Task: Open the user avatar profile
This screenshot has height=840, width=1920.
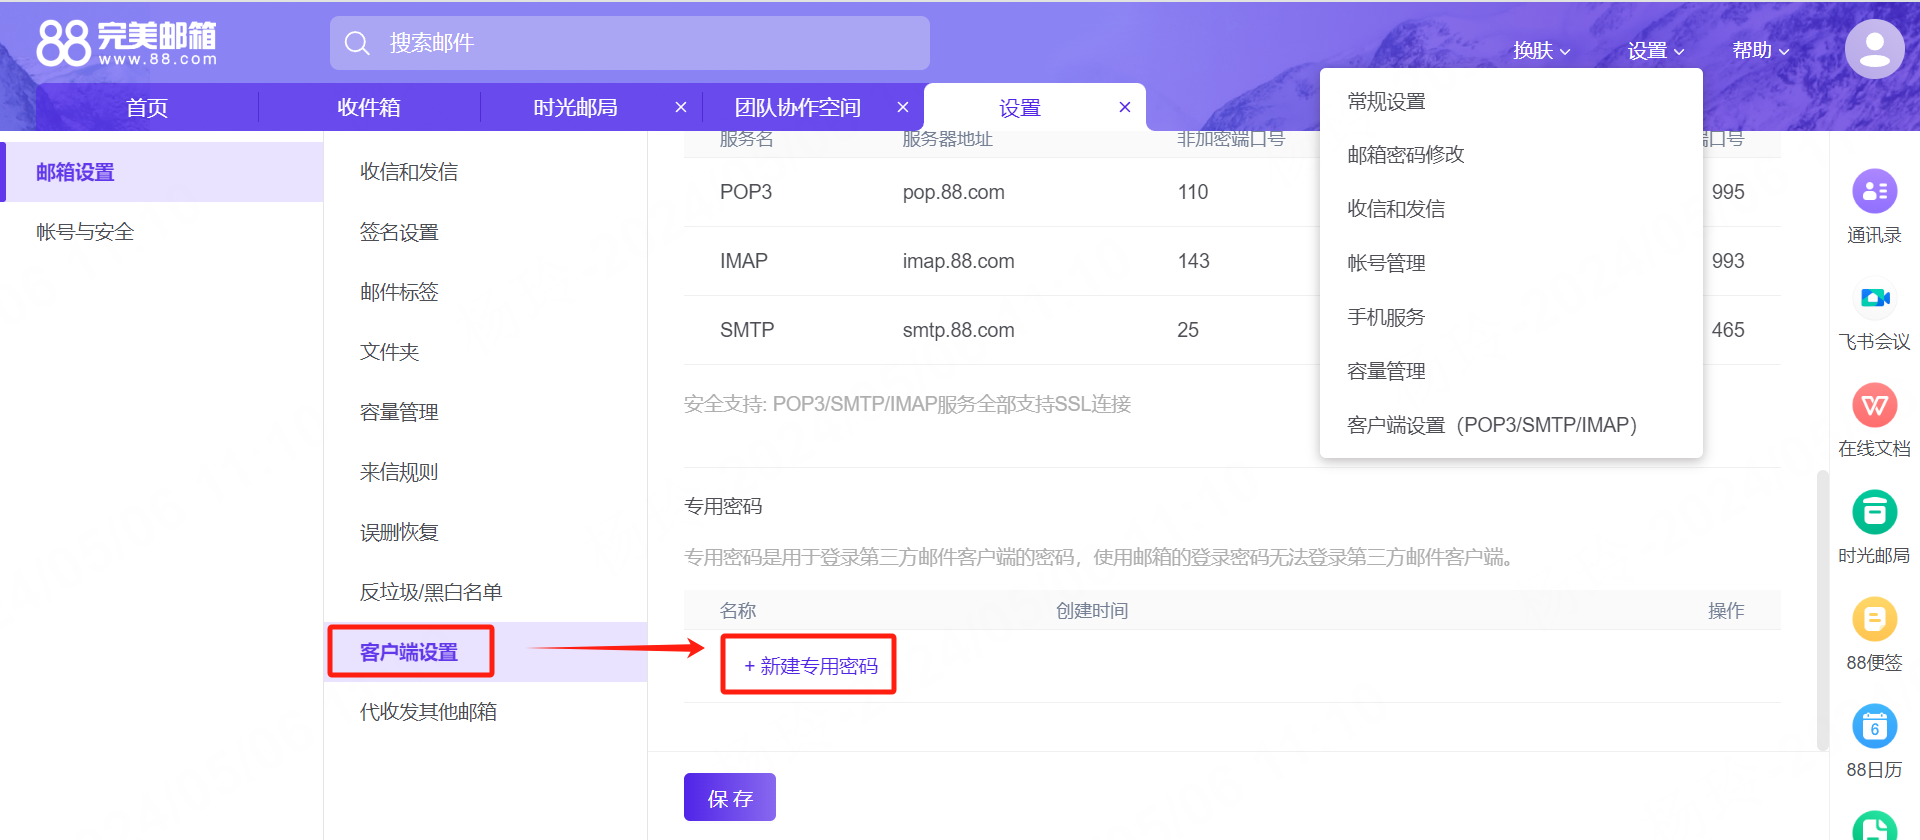Action: [x=1874, y=49]
